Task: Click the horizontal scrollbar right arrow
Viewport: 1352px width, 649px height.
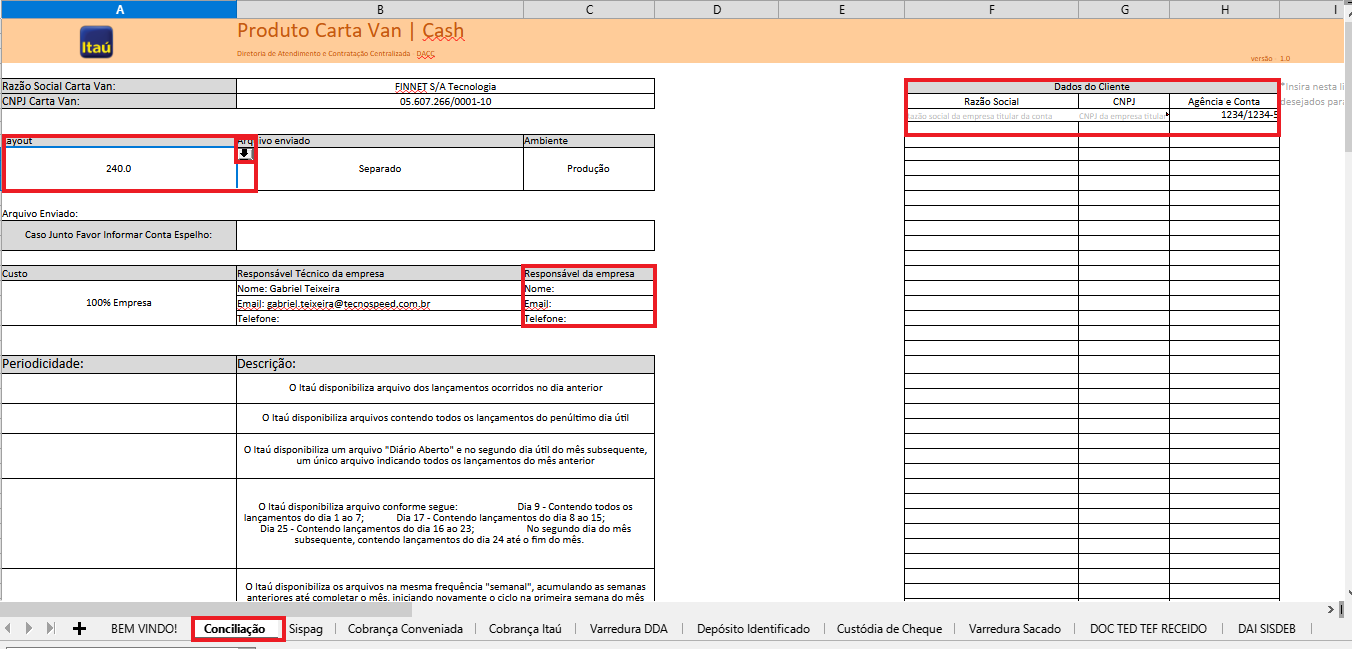Action: tap(1330, 609)
